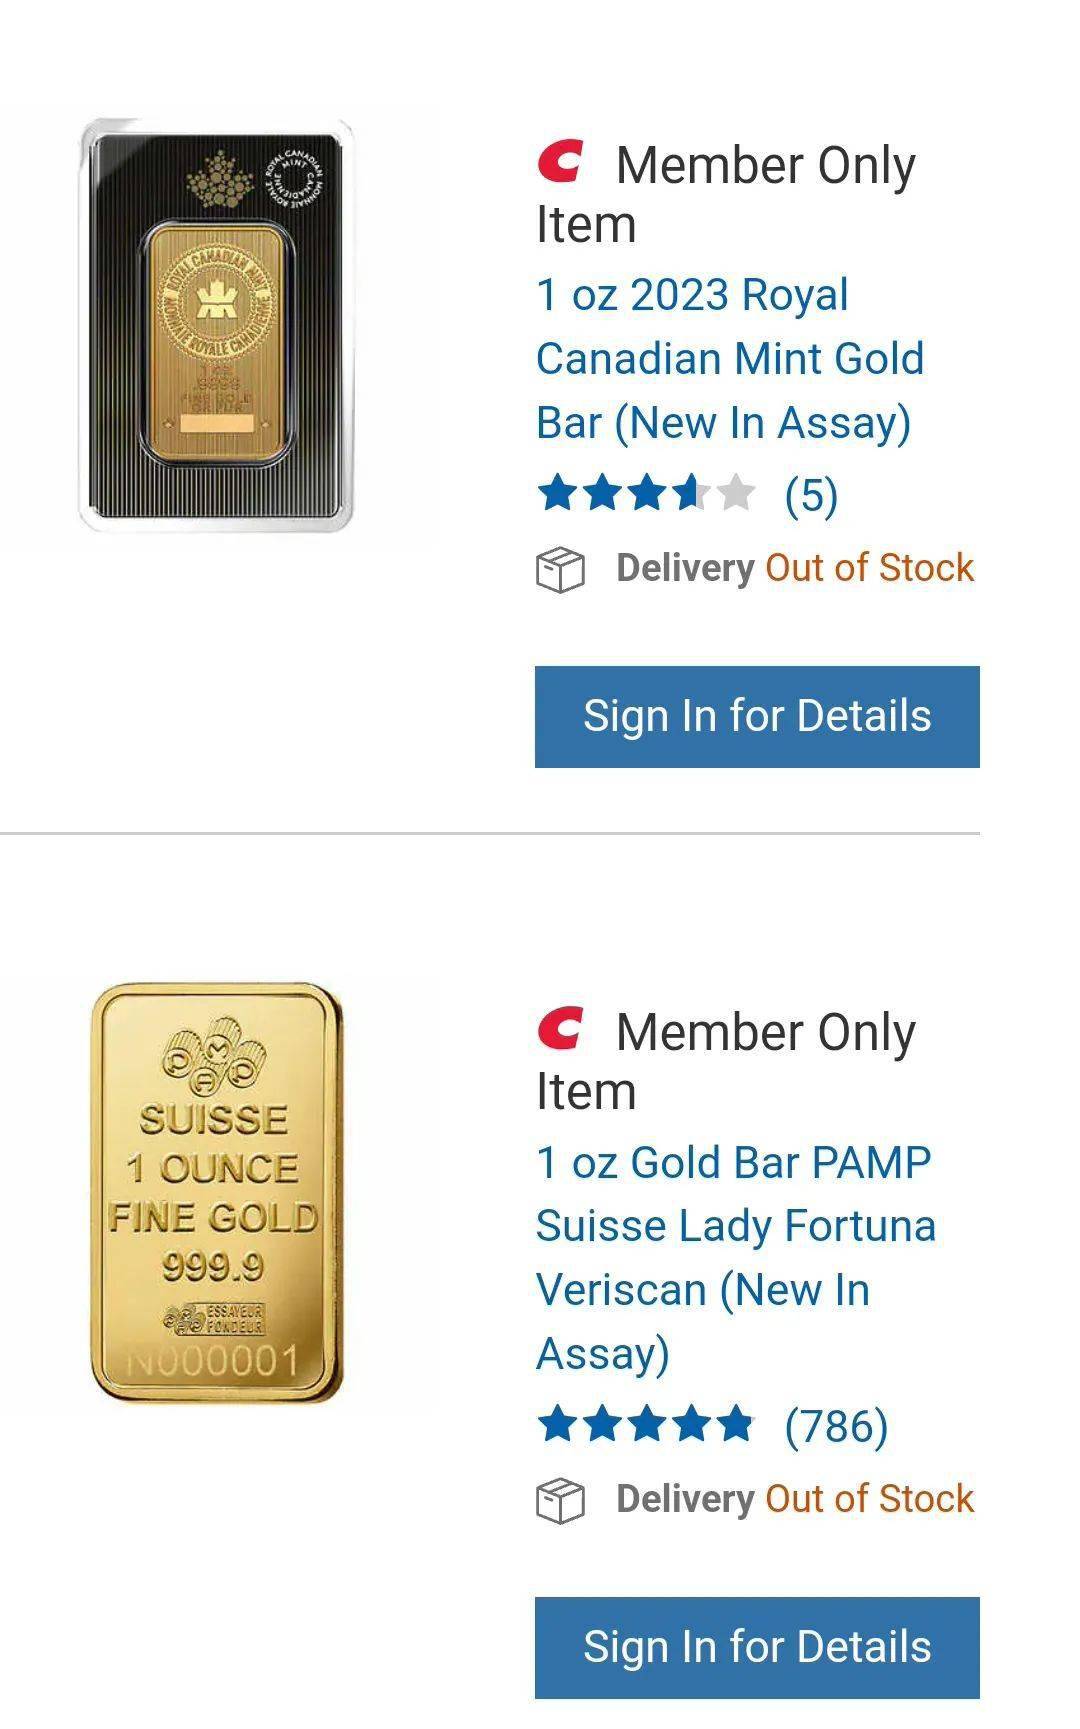Open the Royal Canadian Mint gold bar image
The image size is (1080, 1729).
(216, 326)
